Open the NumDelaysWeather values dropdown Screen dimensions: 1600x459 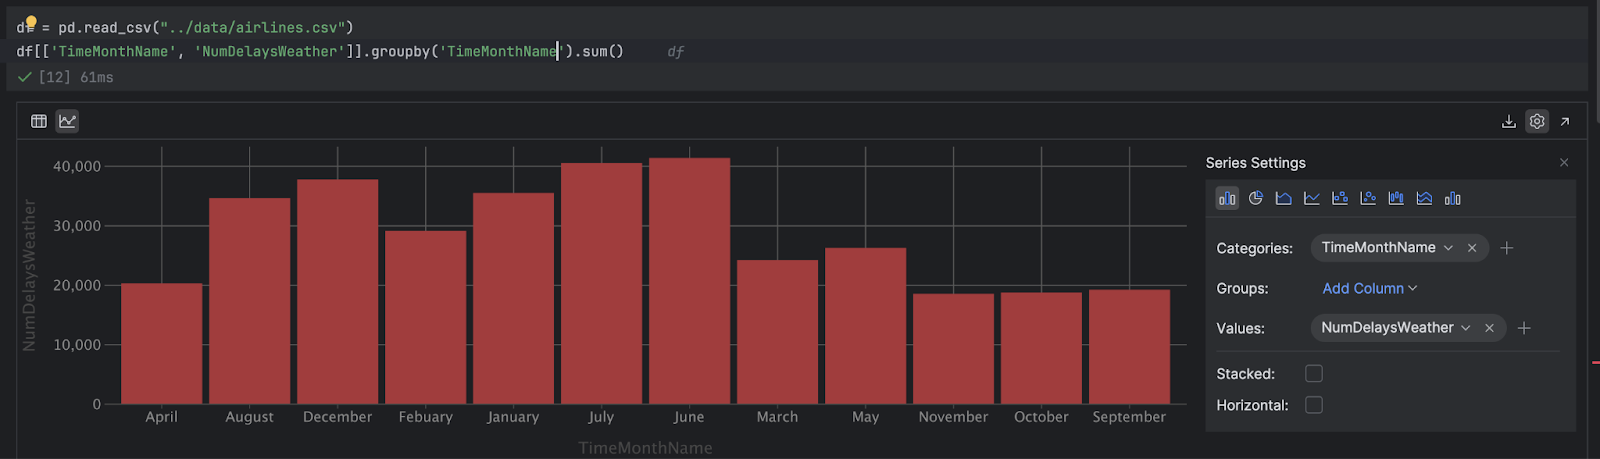point(1466,328)
